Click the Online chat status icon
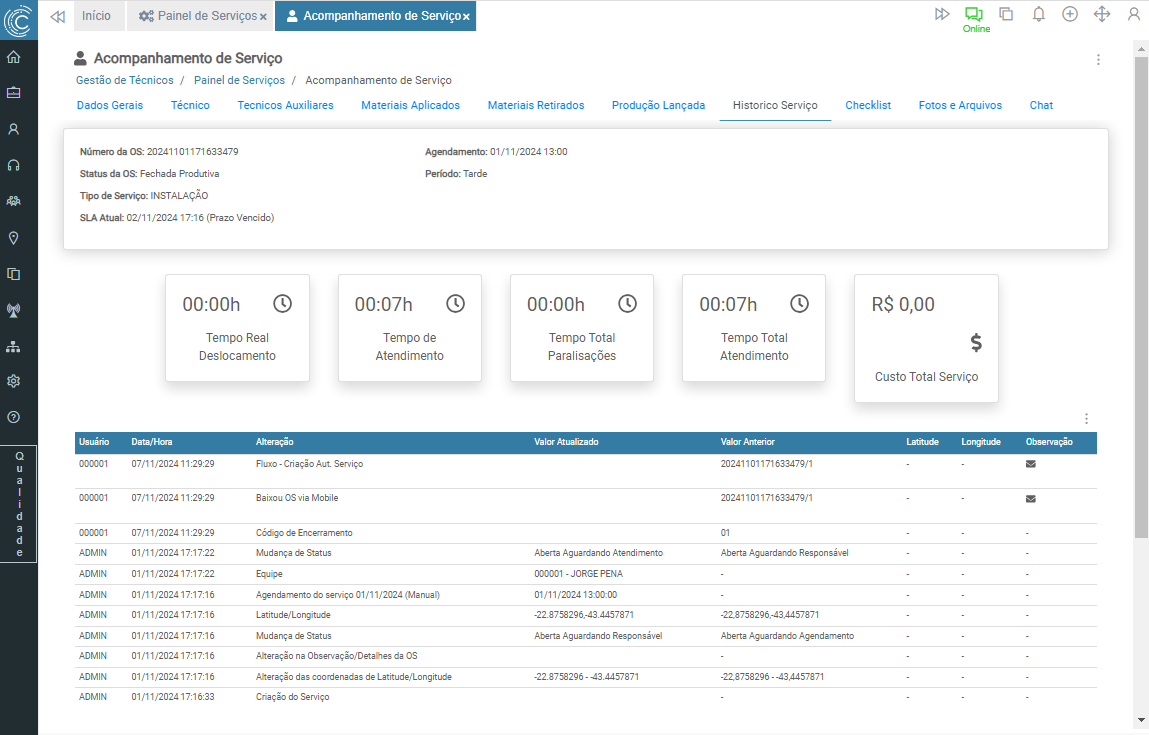1149x735 pixels. 974,14
